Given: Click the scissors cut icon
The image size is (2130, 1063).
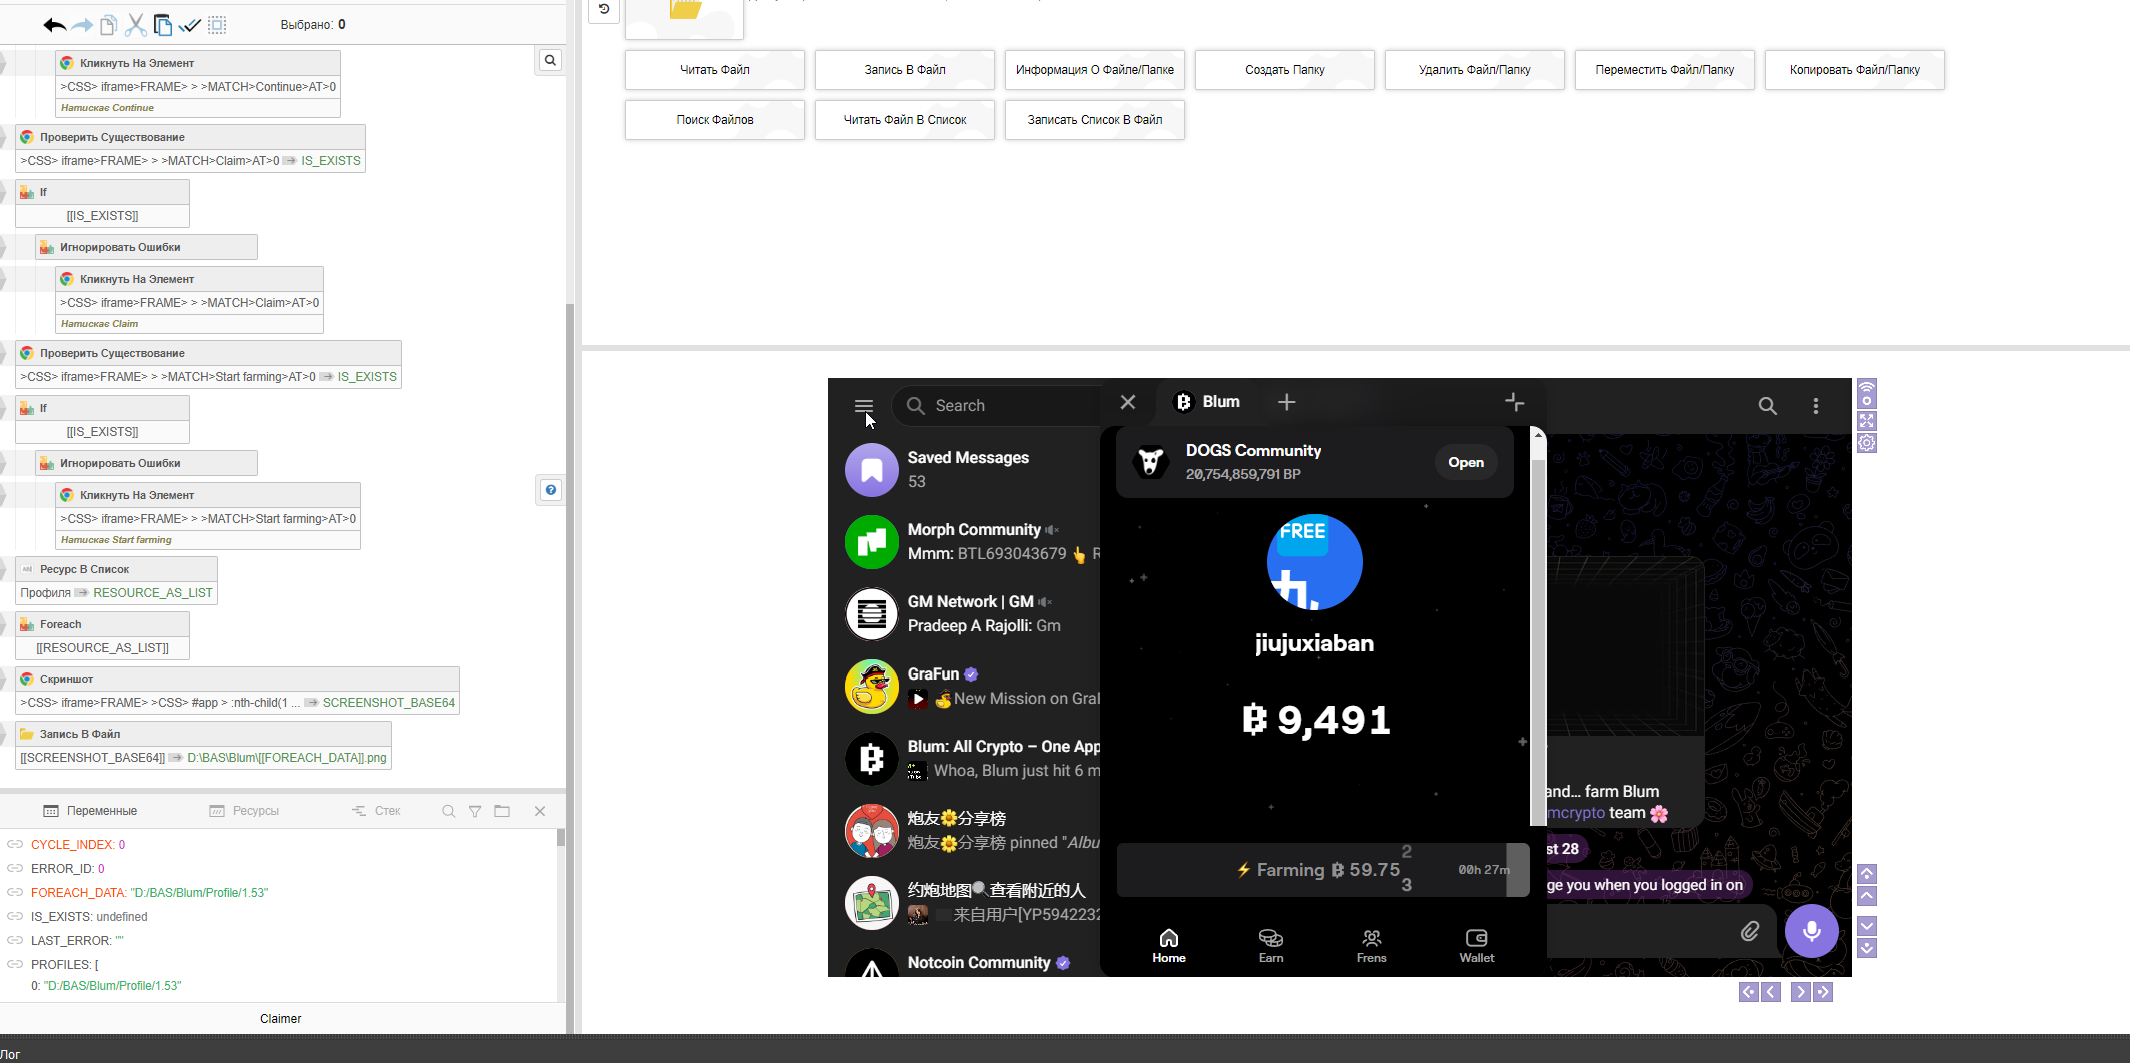Looking at the screenshot, I should coord(136,25).
